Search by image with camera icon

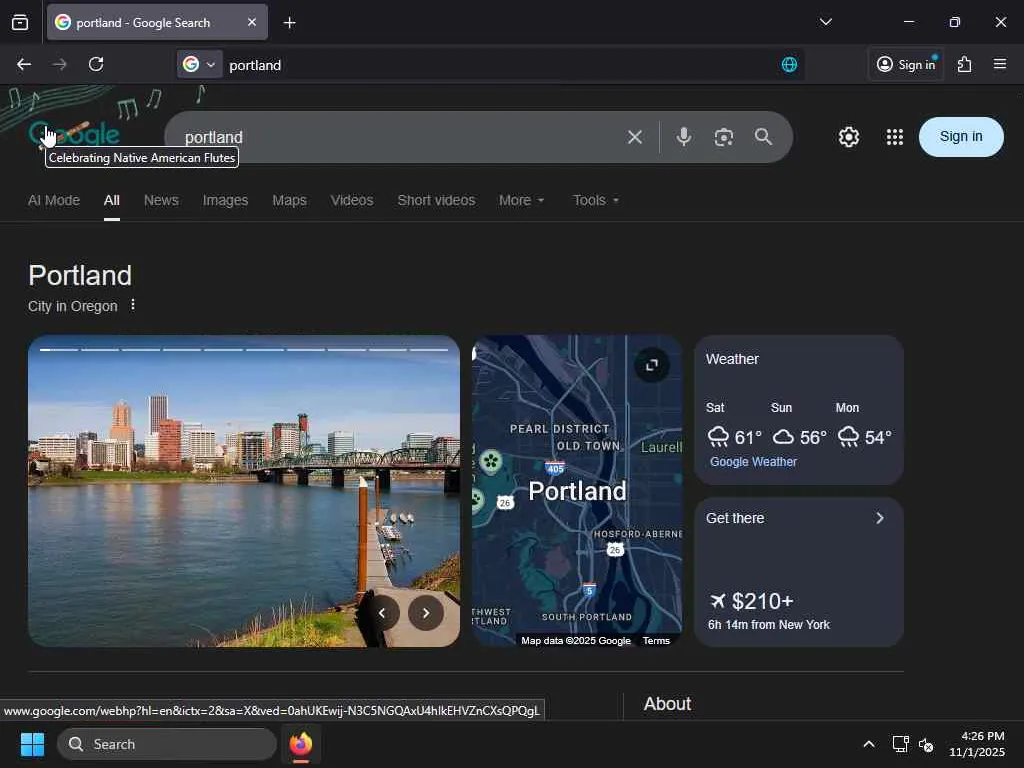(724, 137)
